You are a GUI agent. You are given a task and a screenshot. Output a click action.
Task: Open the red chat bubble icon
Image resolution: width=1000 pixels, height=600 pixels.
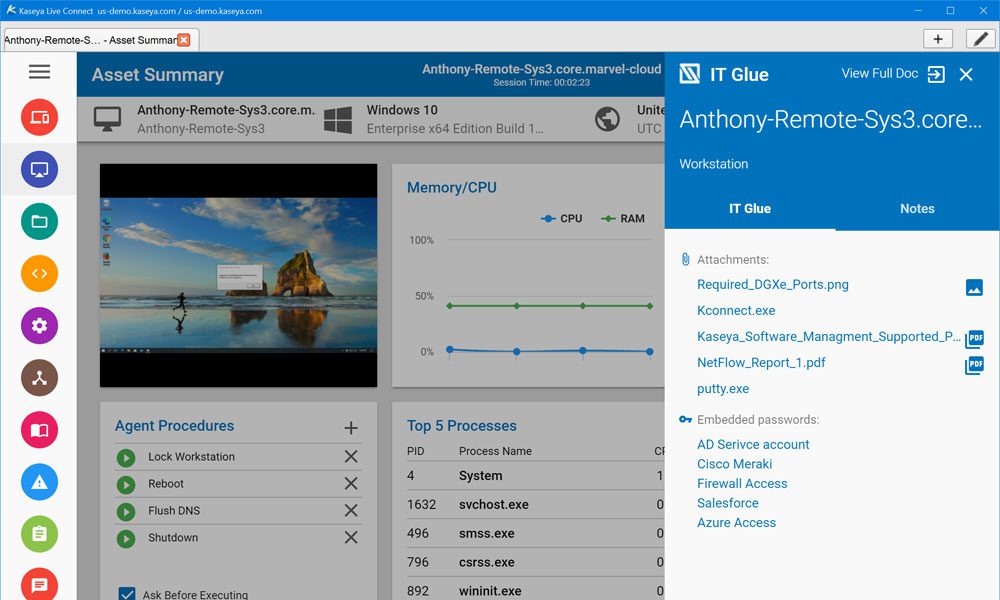point(39,584)
